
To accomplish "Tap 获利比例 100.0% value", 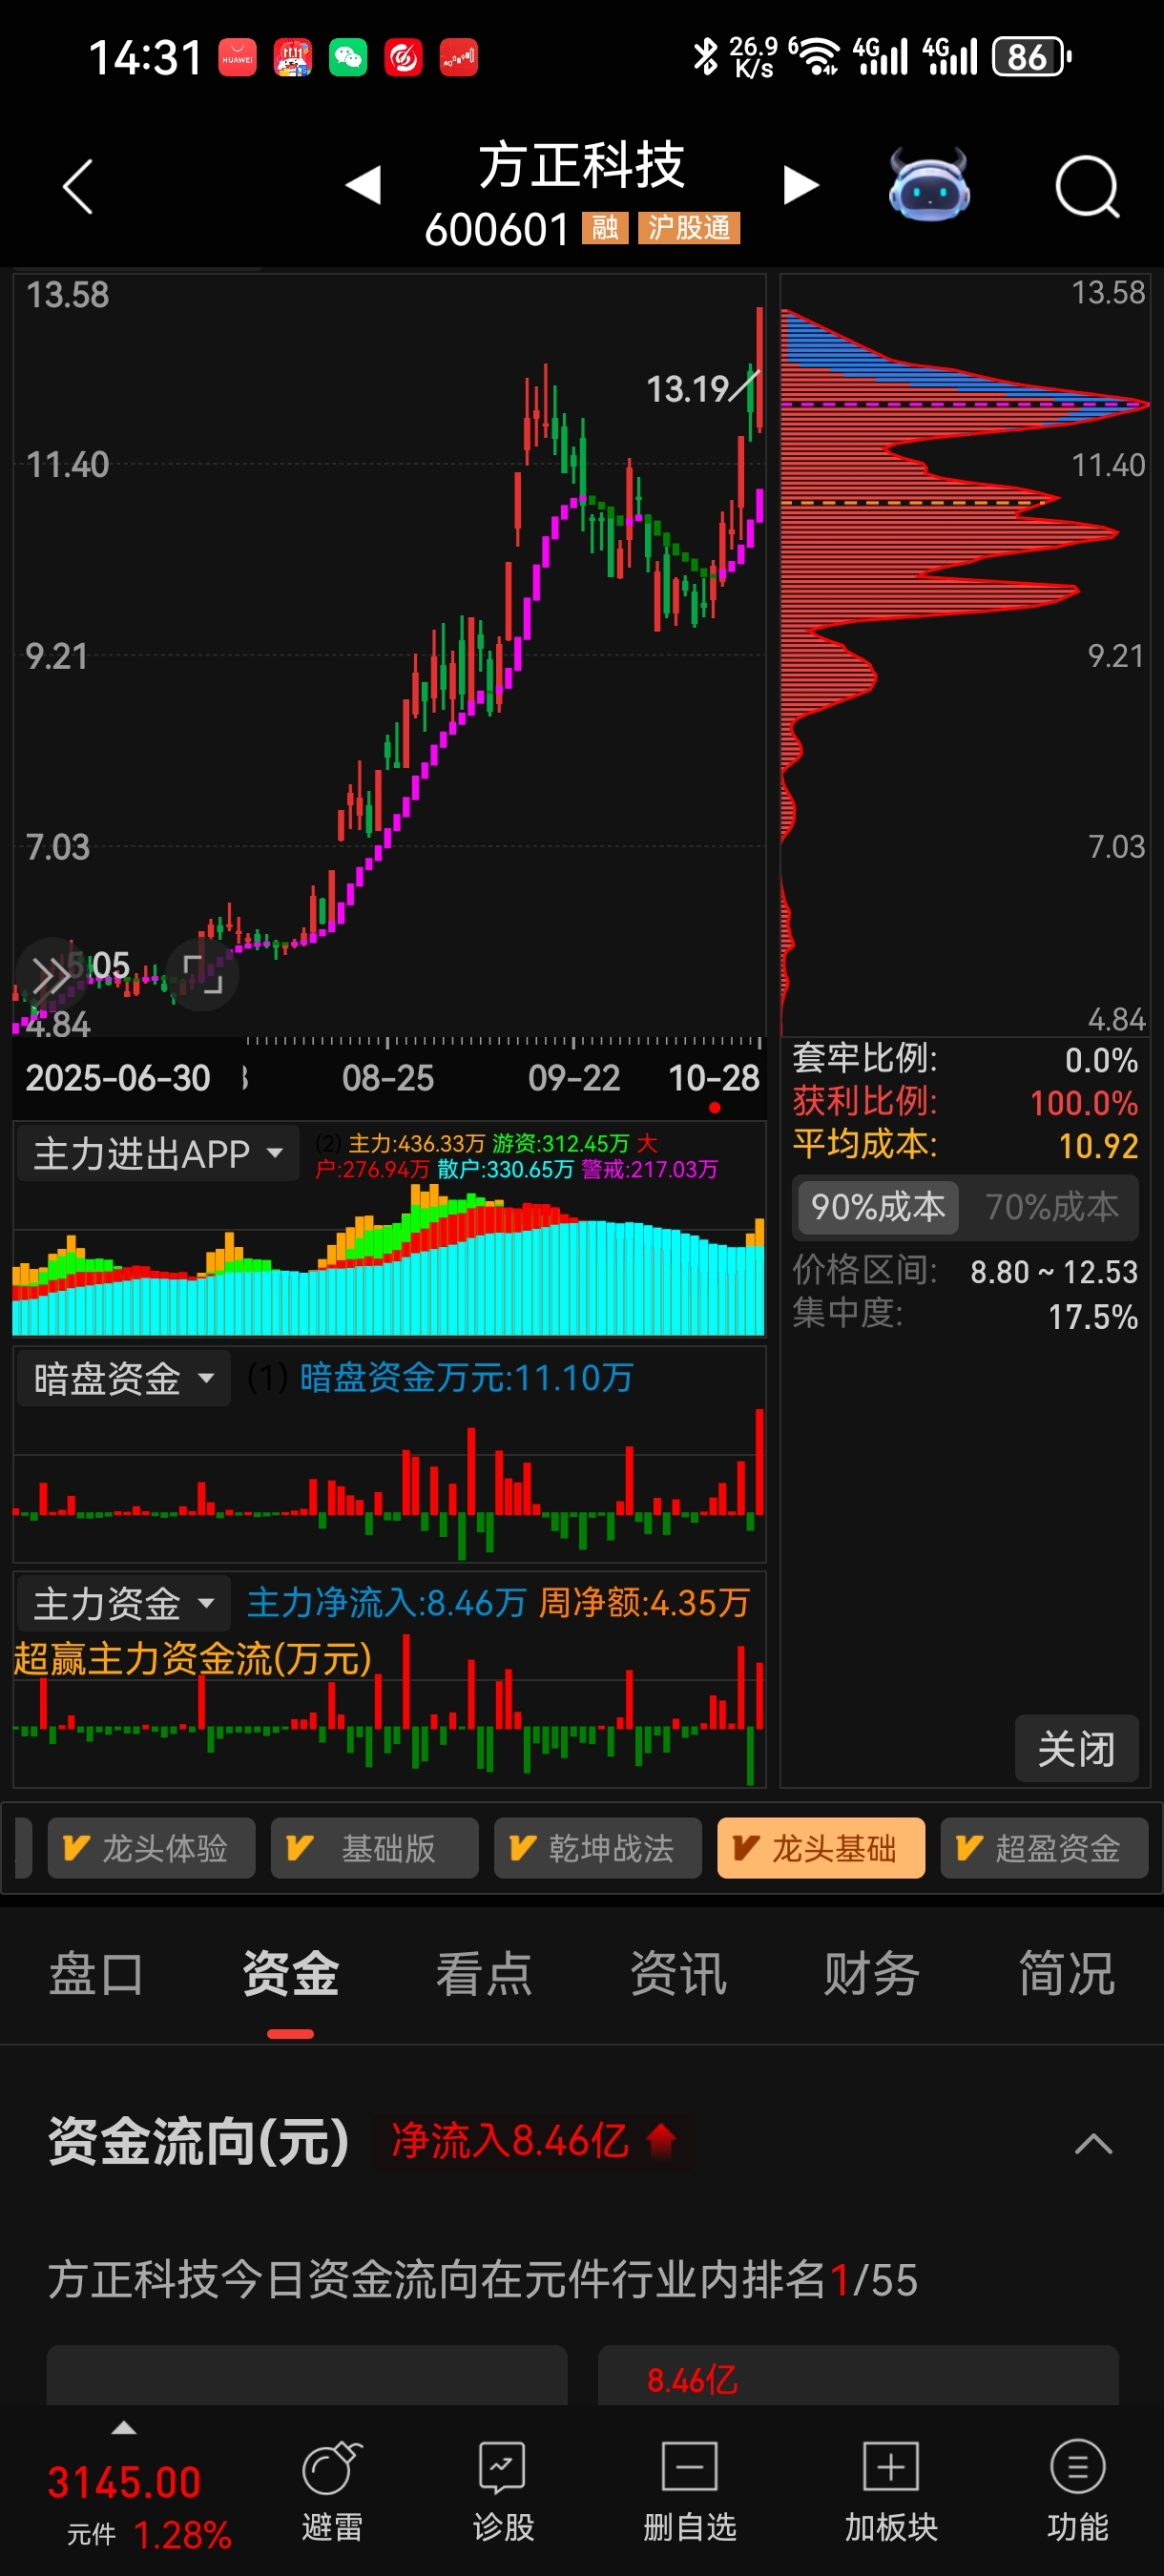I will (x=1084, y=1103).
